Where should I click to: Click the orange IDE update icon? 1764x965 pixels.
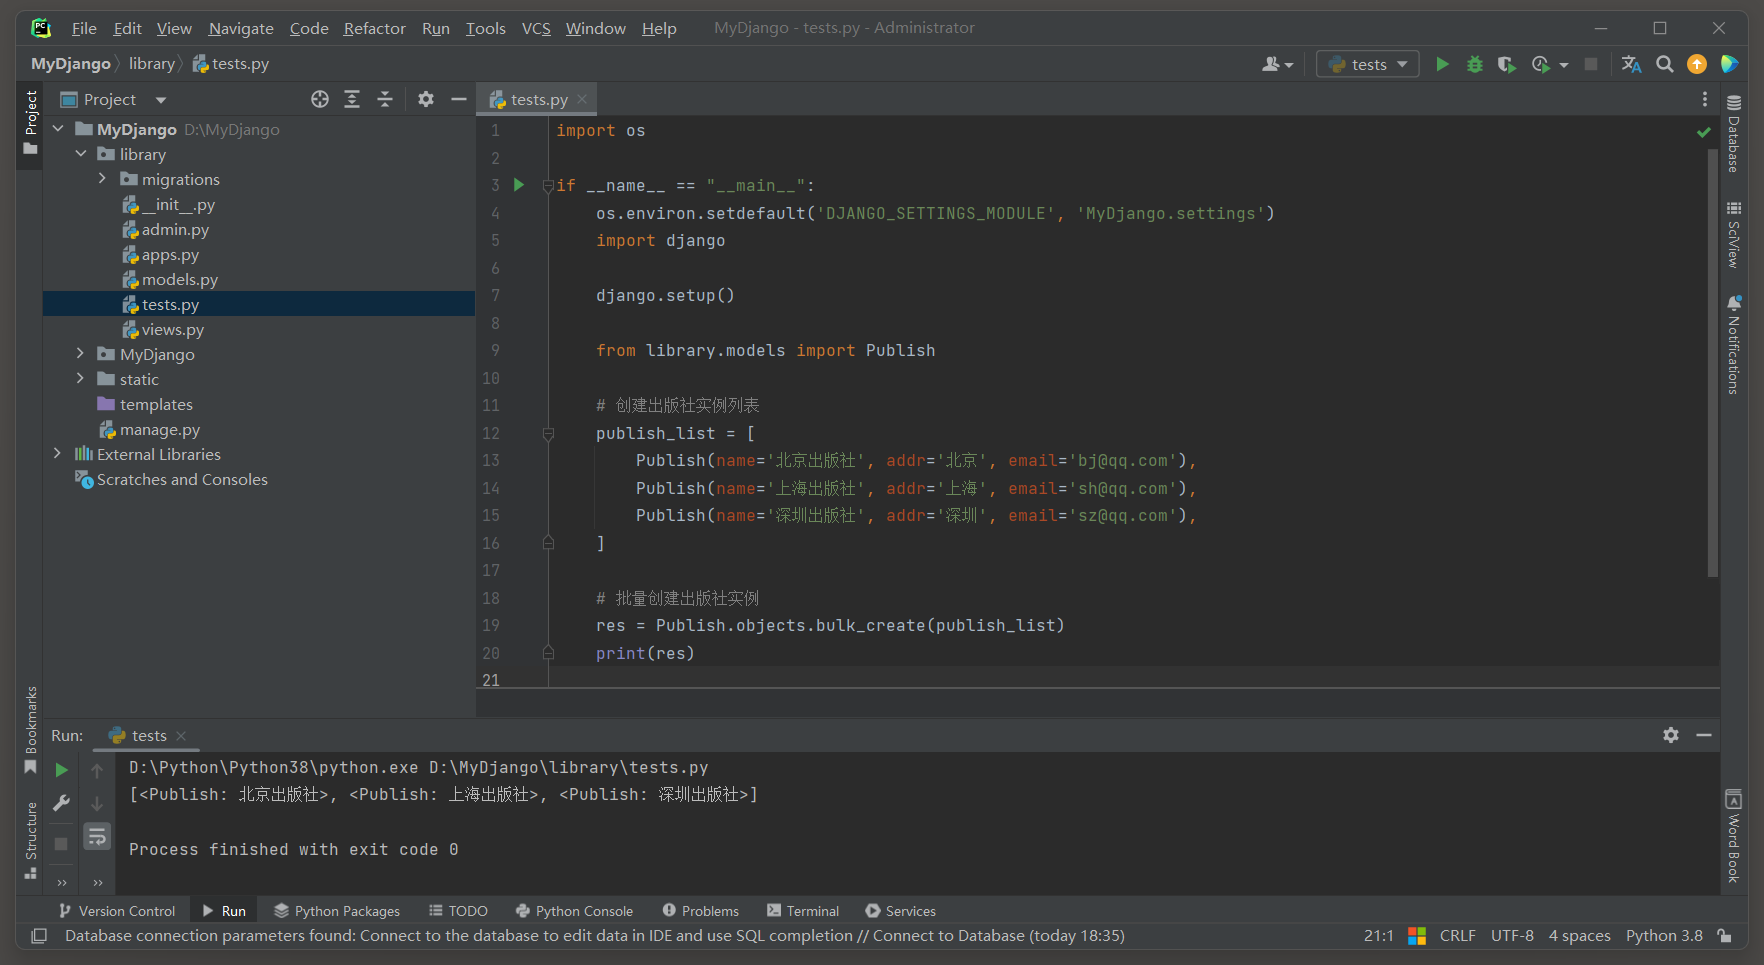pyautogui.click(x=1697, y=64)
